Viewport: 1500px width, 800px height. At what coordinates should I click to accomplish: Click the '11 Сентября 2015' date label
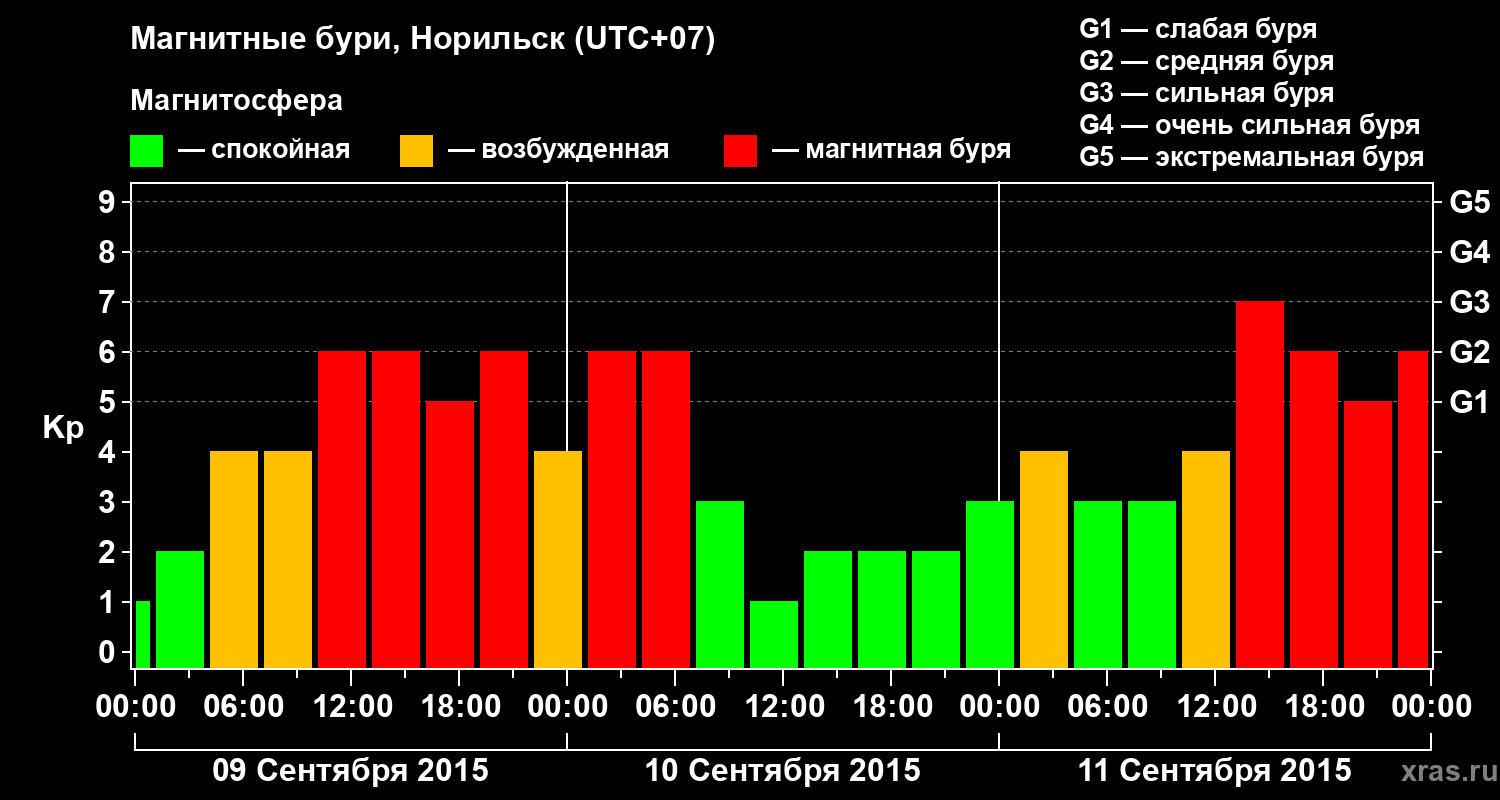[x=1215, y=771]
